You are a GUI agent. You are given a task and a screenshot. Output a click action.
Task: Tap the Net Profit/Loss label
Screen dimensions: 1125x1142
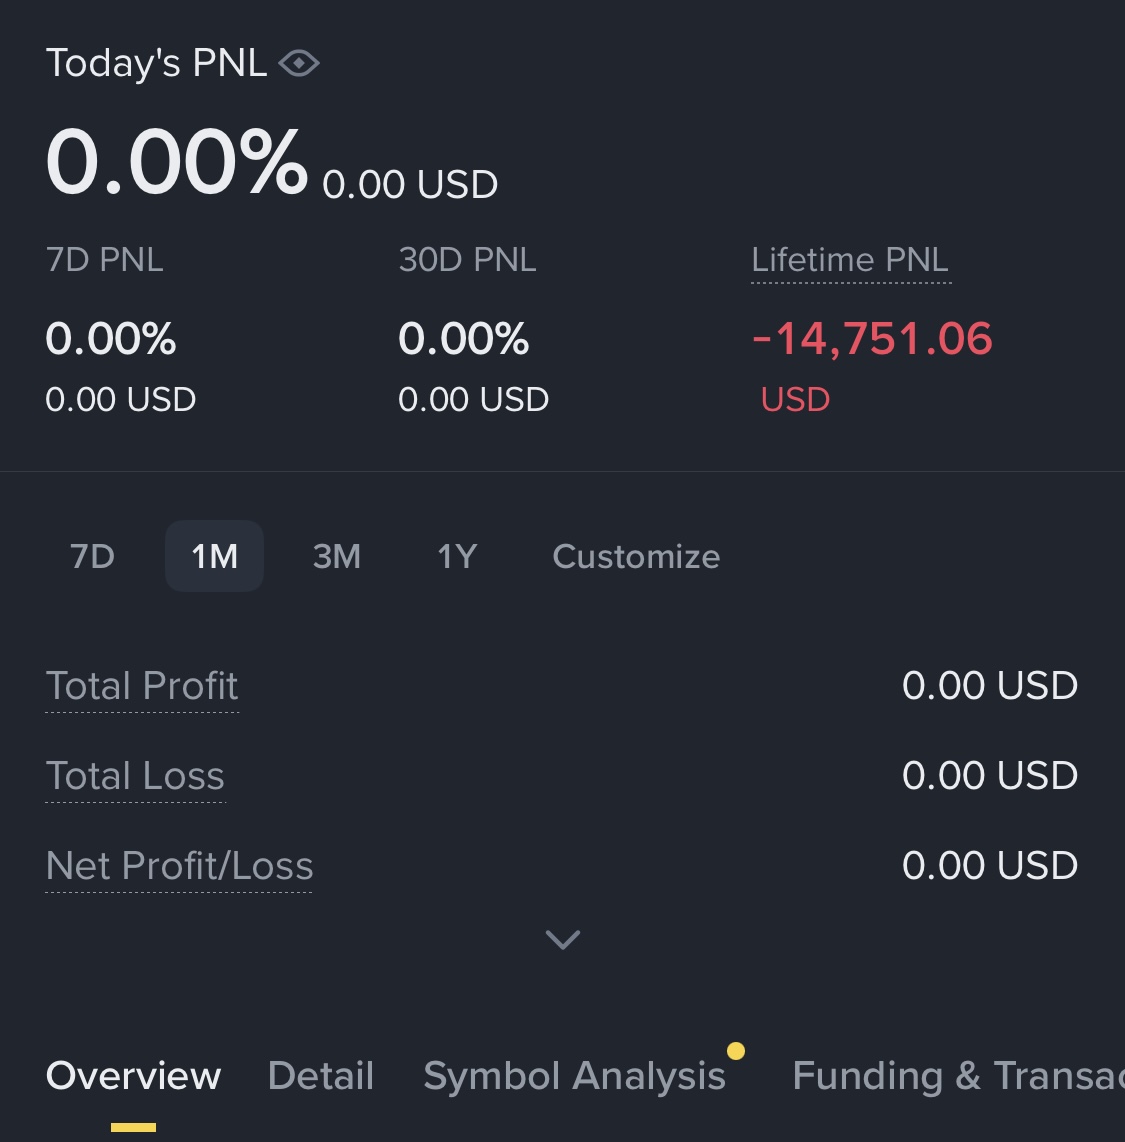point(180,866)
